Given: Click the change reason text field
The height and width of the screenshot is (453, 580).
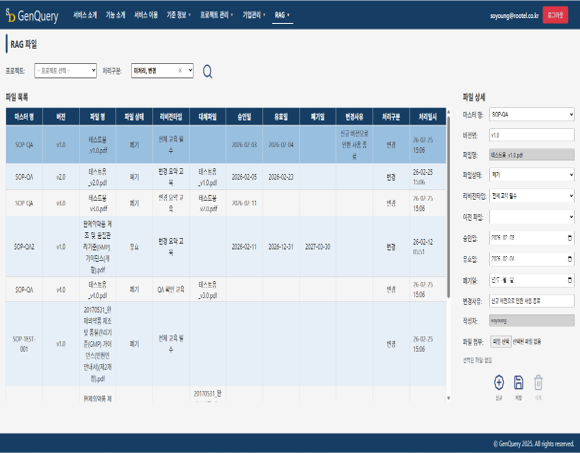Looking at the screenshot, I should [x=532, y=301].
